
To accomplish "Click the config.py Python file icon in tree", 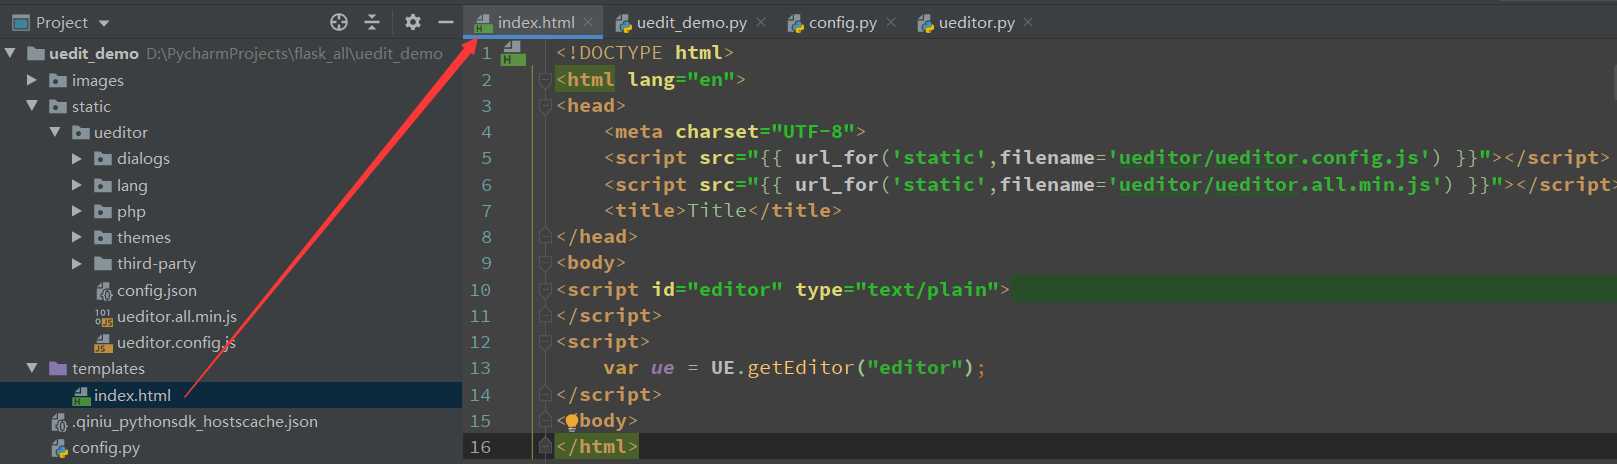I will click(x=59, y=447).
